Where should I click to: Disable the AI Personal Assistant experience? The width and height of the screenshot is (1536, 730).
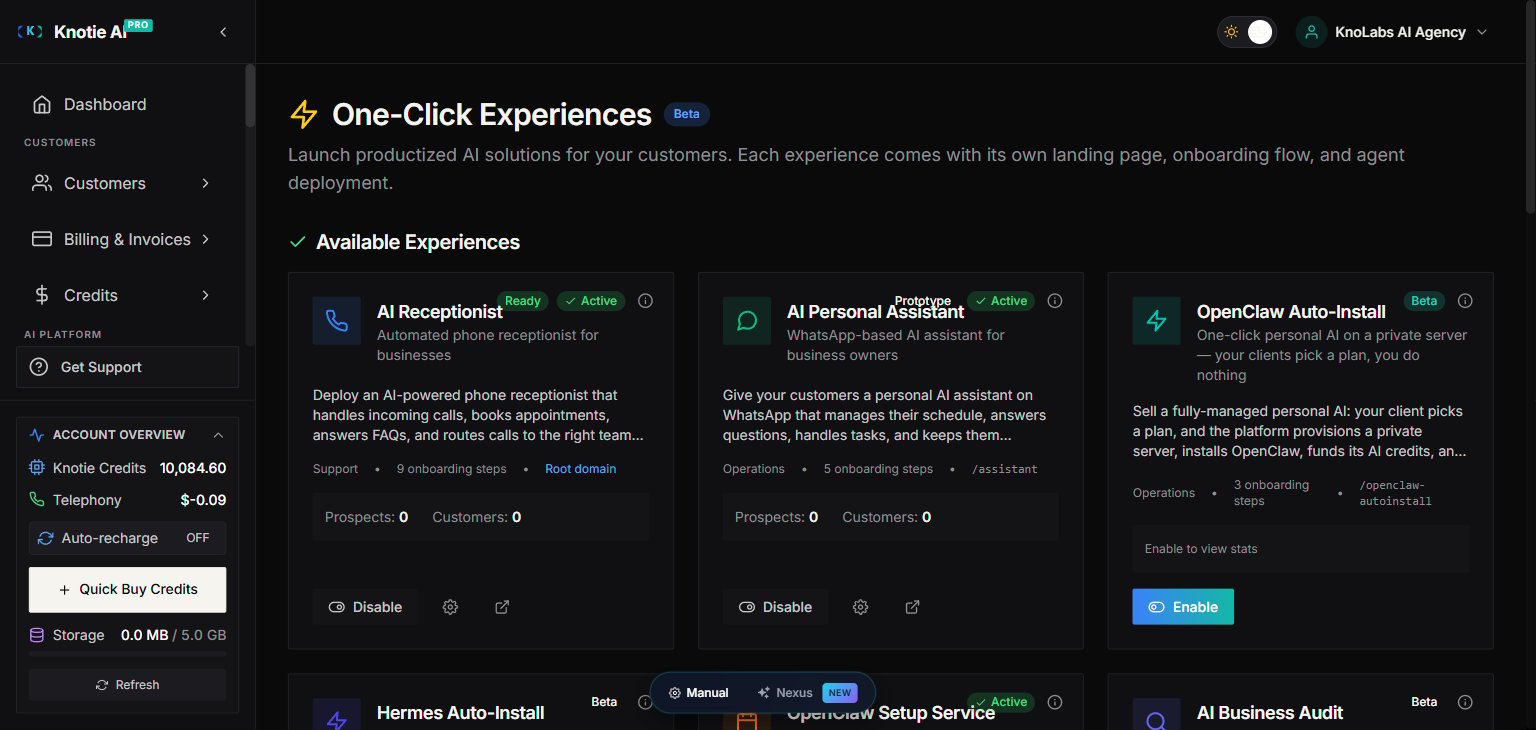(776, 607)
